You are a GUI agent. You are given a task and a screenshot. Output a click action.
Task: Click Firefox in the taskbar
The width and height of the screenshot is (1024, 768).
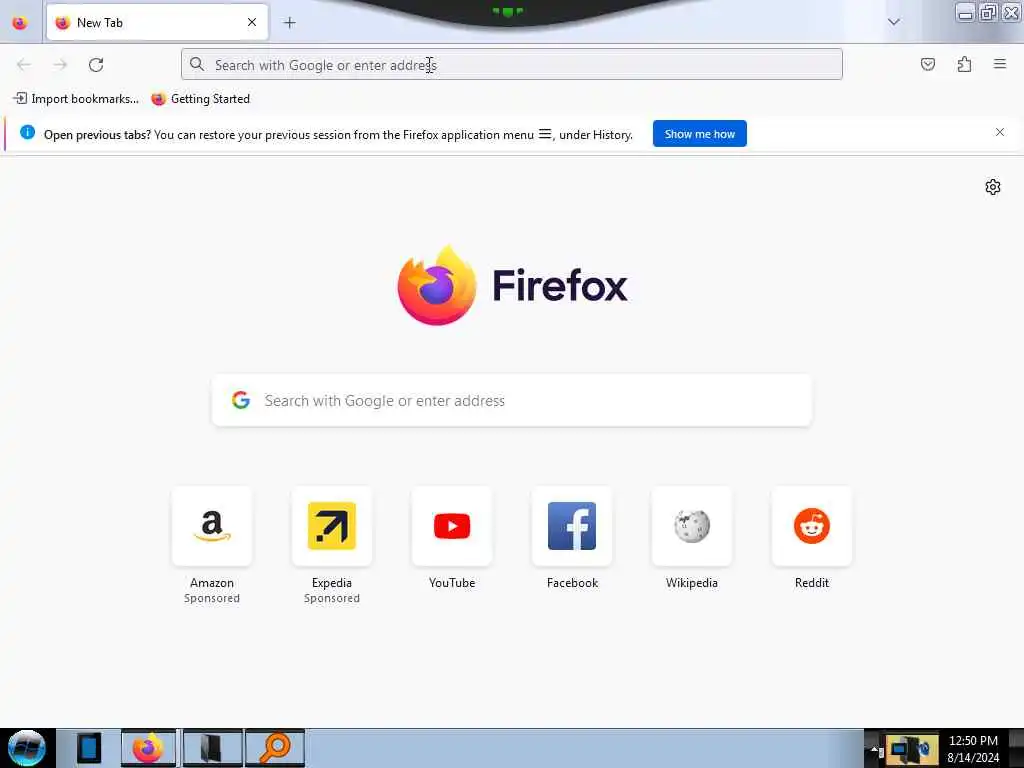coord(148,748)
